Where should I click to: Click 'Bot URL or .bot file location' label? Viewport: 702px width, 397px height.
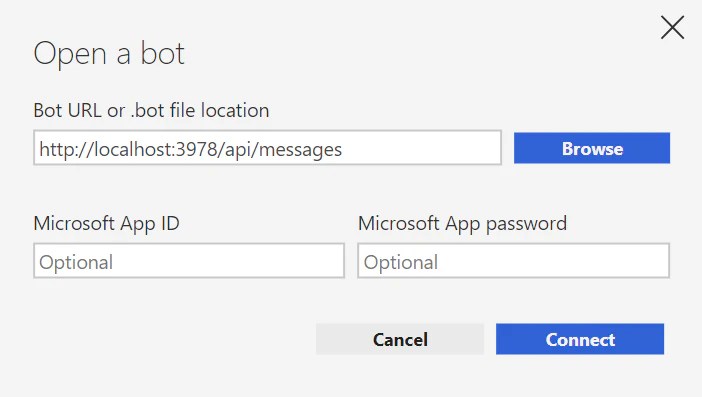point(151,110)
